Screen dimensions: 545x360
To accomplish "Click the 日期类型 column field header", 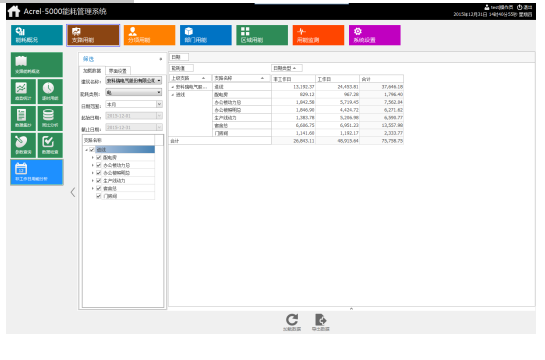I will point(287,68).
